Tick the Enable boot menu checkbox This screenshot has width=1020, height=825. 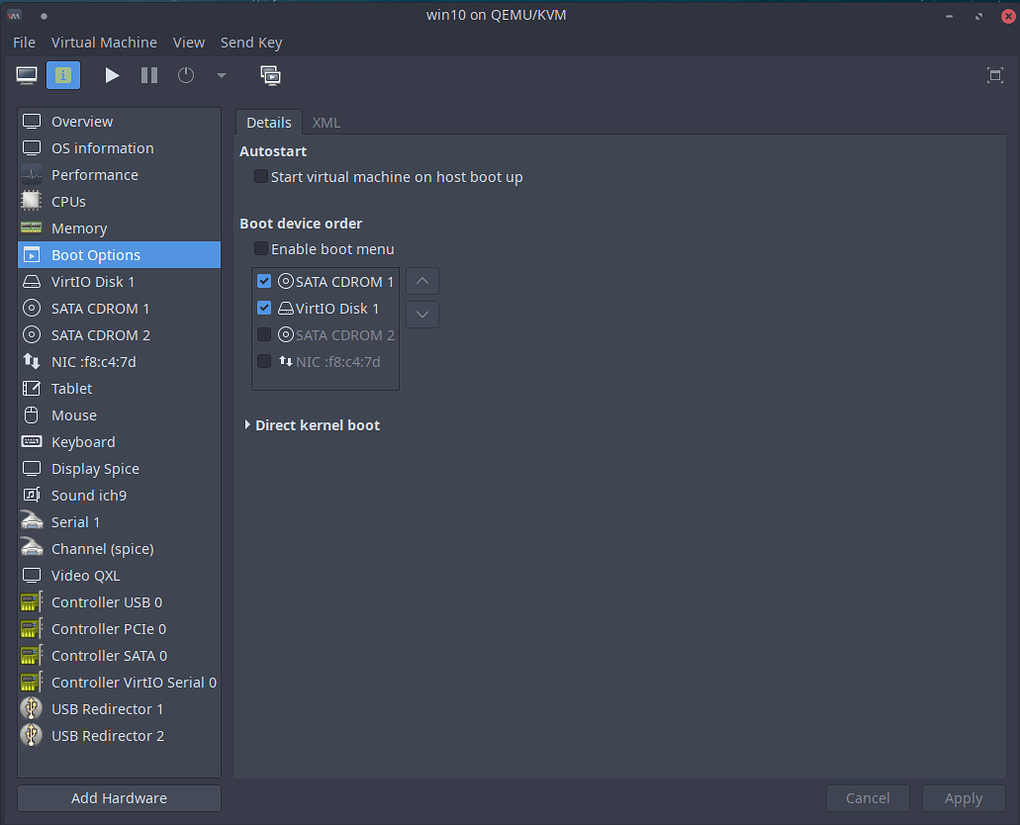tap(261, 249)
